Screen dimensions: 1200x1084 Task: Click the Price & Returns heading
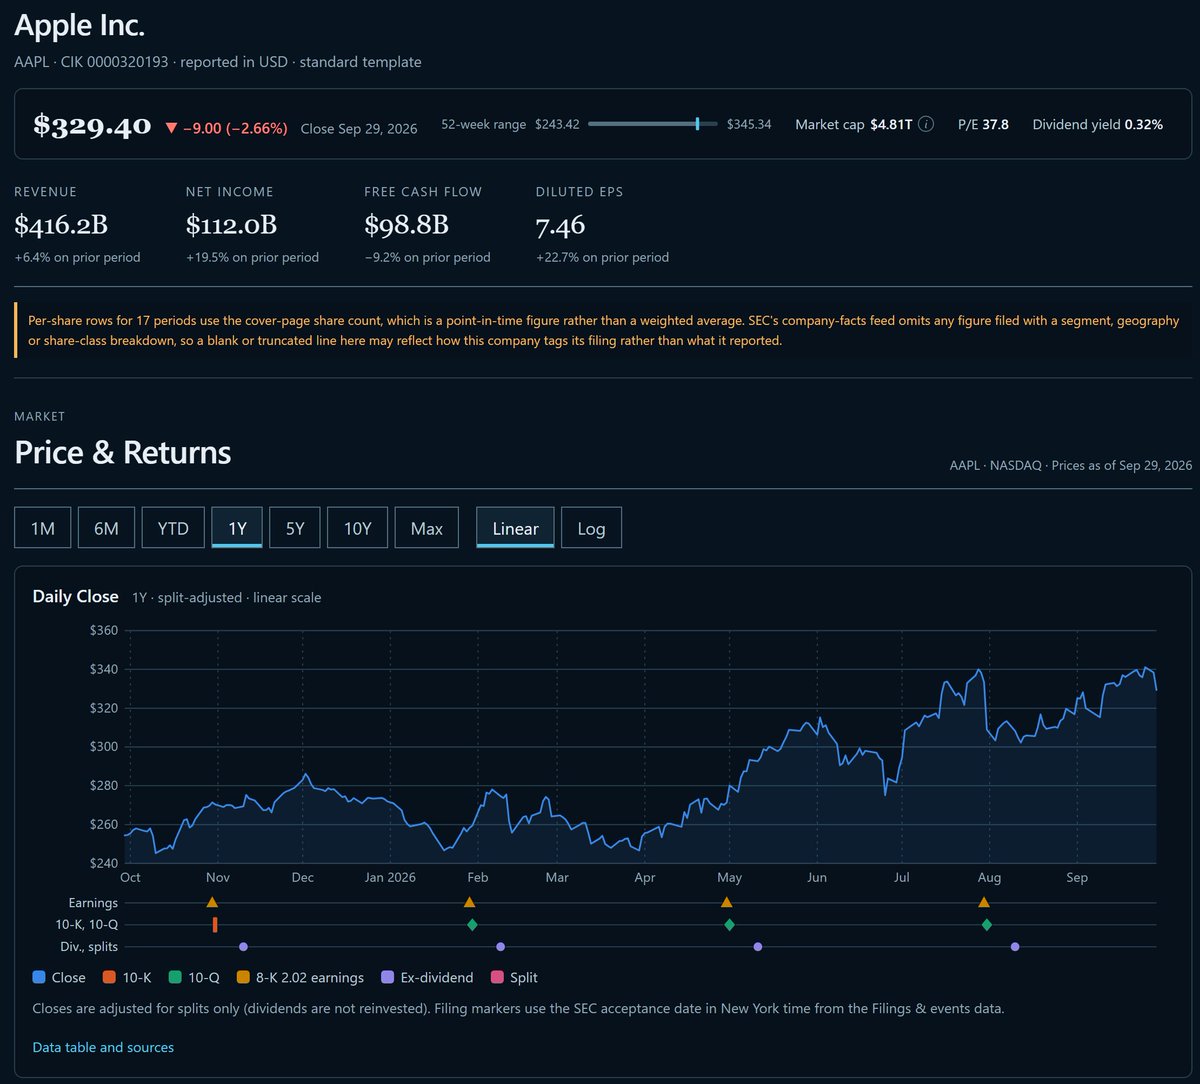[x=123, y=452]
